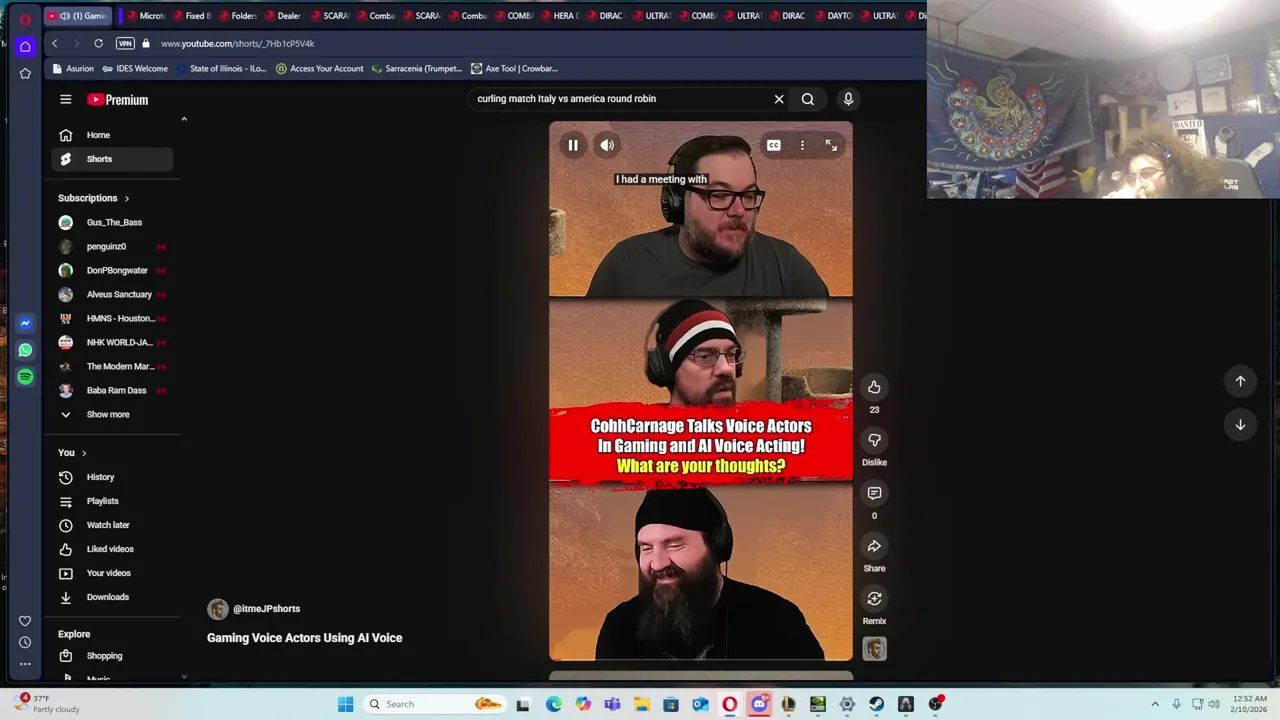The image size is (1280, 720).
Task: Open DonPBongwater subscription channel
Action: click(112, 270)
